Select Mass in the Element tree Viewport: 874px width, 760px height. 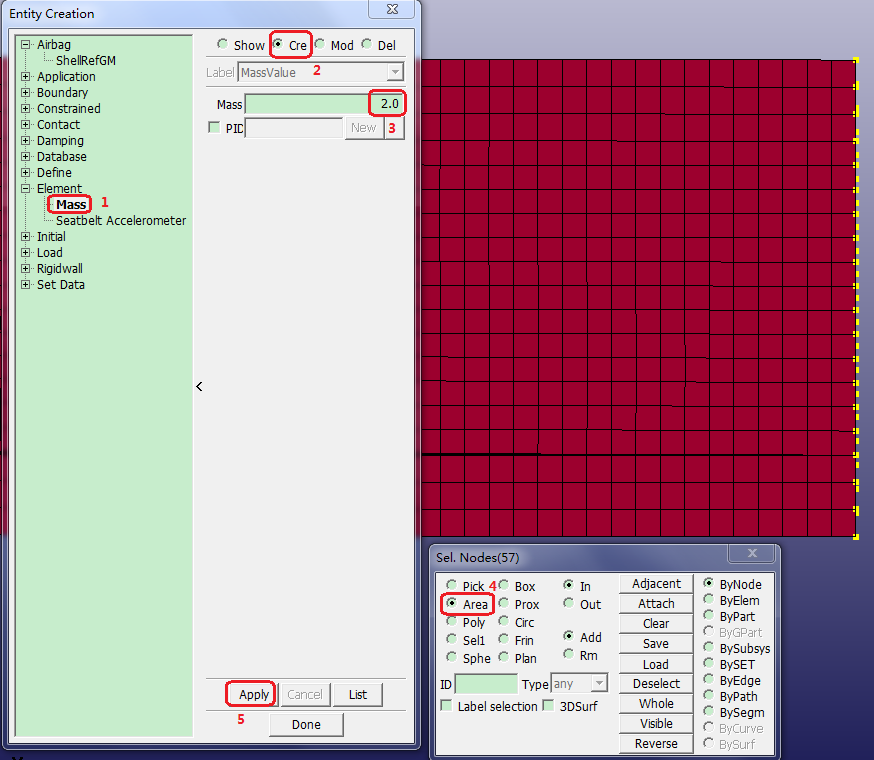coord(71,205)
